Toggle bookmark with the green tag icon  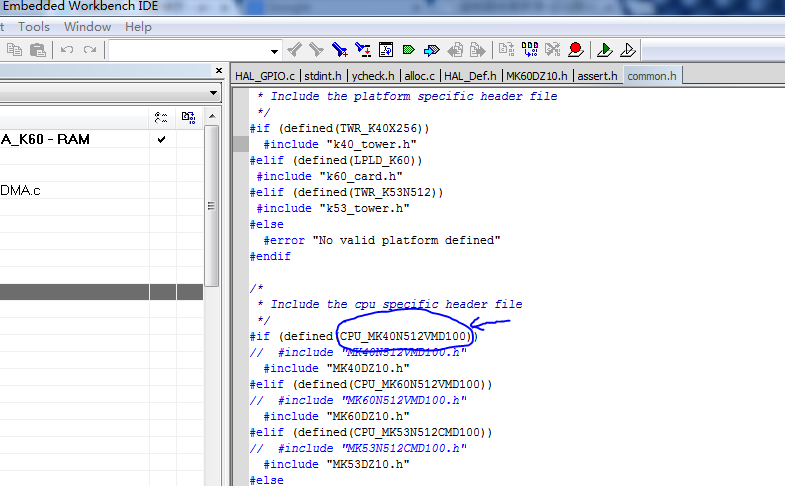[x=409, y=50]
